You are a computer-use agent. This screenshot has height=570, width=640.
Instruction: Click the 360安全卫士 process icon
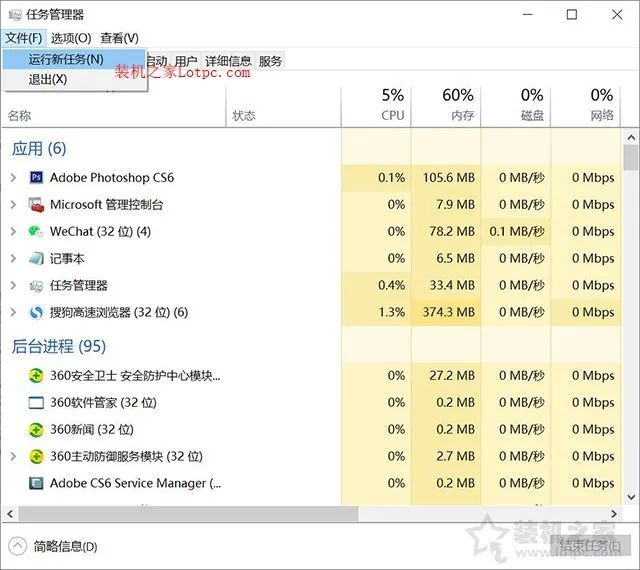tap(37, 376)
